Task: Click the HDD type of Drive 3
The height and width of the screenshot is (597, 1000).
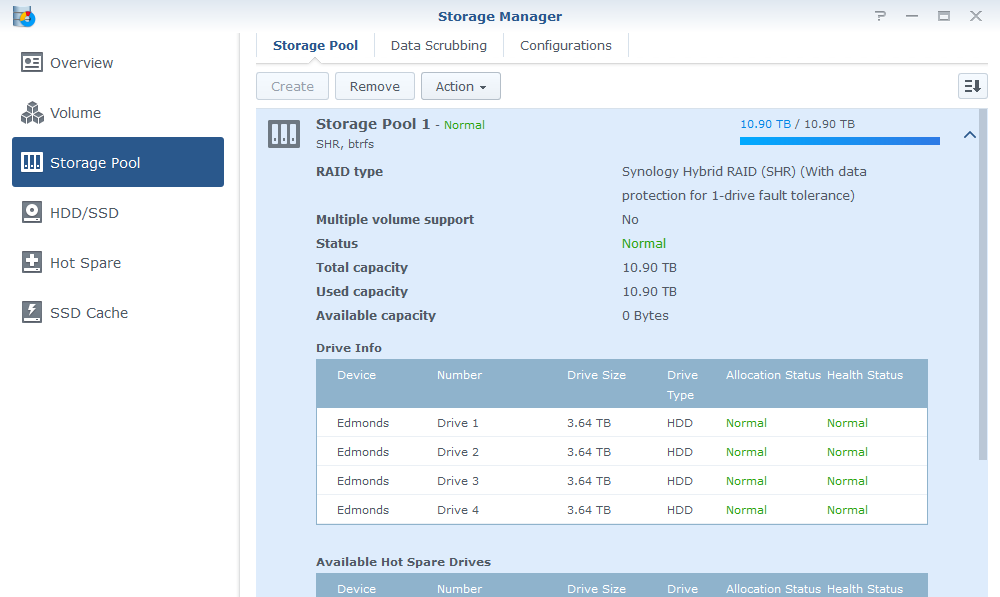Action: [x=680, y=481]
